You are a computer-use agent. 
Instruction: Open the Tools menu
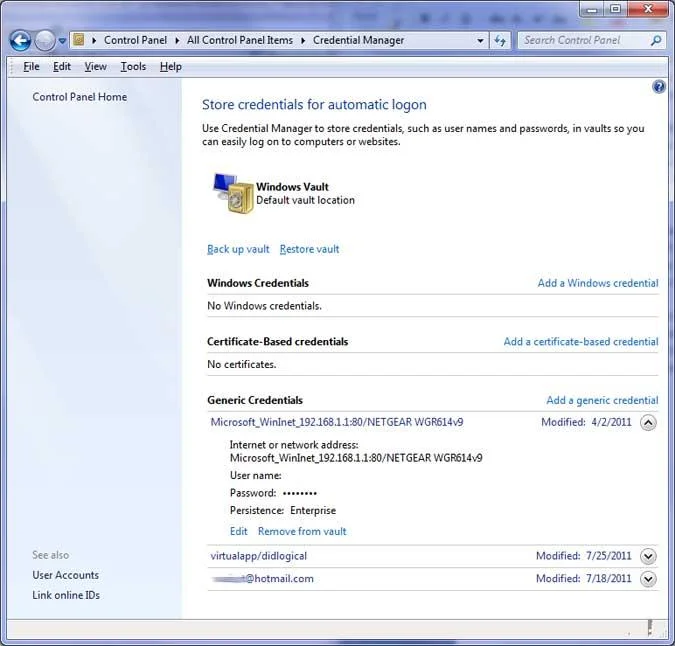[133, 67]
